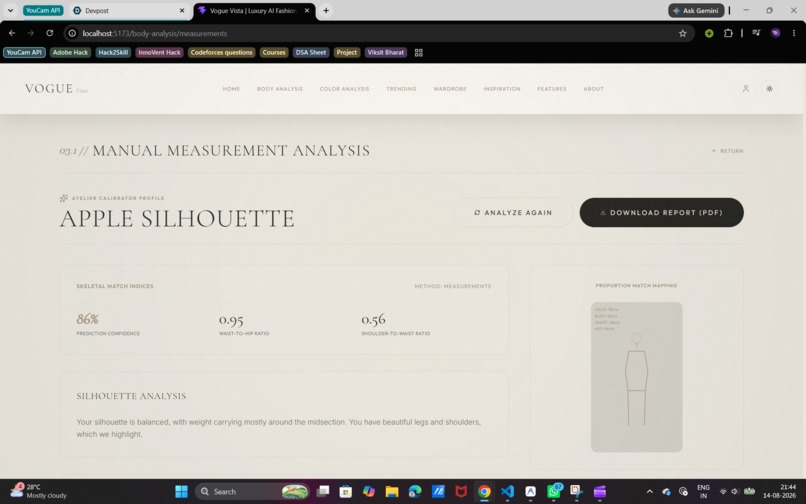Show hidden system tray icons chevron

coord(649,491)
